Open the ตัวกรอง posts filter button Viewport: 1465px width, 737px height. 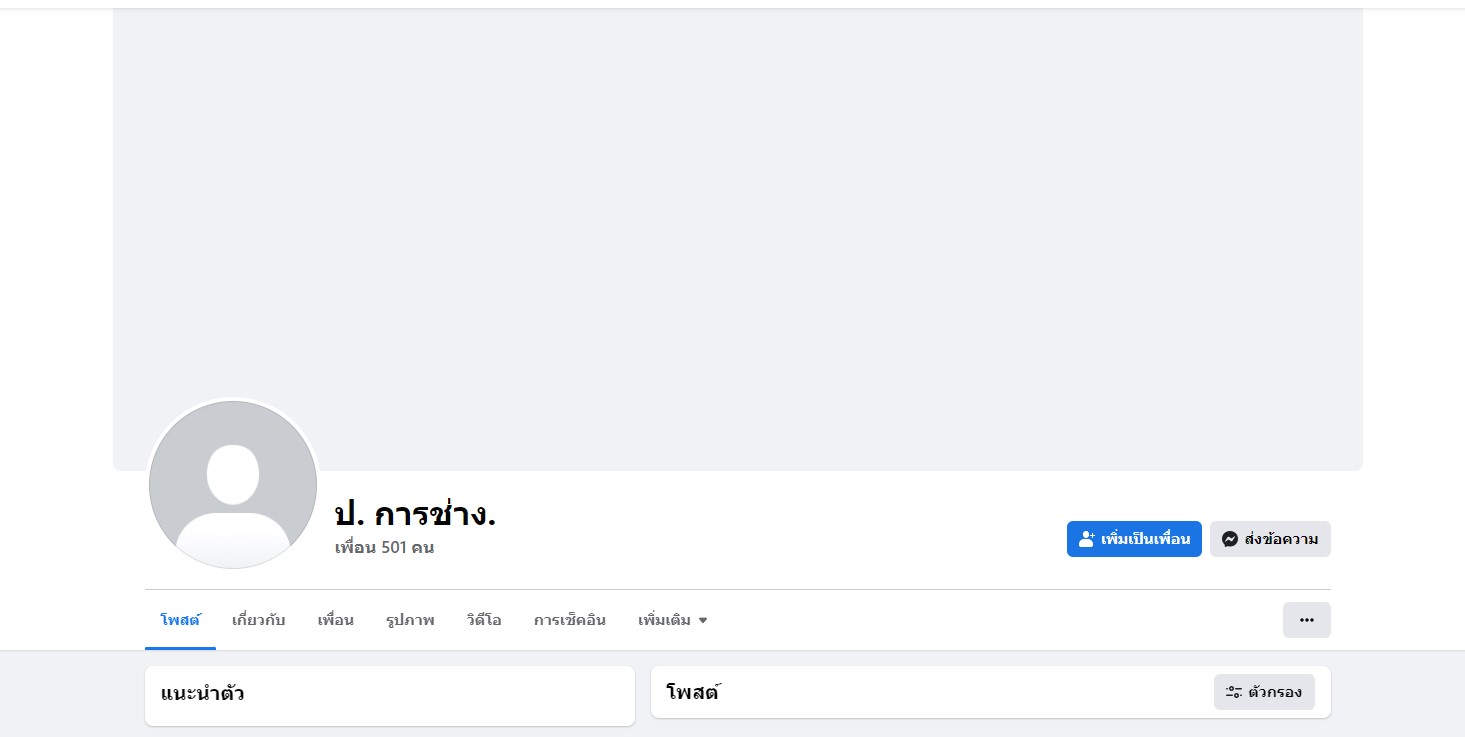[1264, 692]
